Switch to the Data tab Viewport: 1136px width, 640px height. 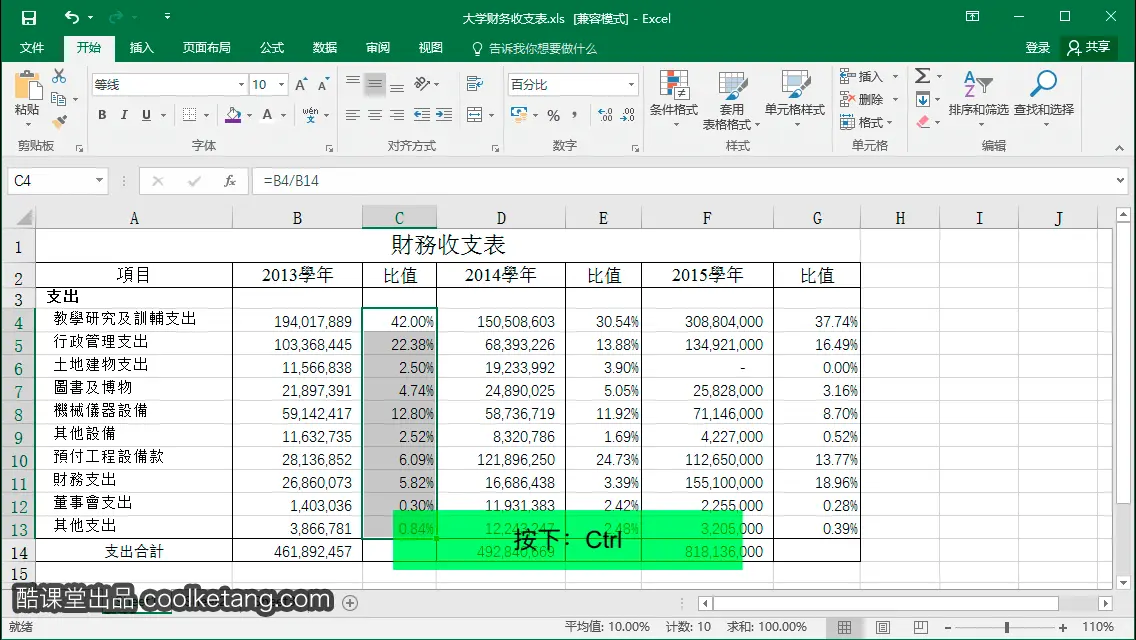pyautogui.click(x=325, y=48)
